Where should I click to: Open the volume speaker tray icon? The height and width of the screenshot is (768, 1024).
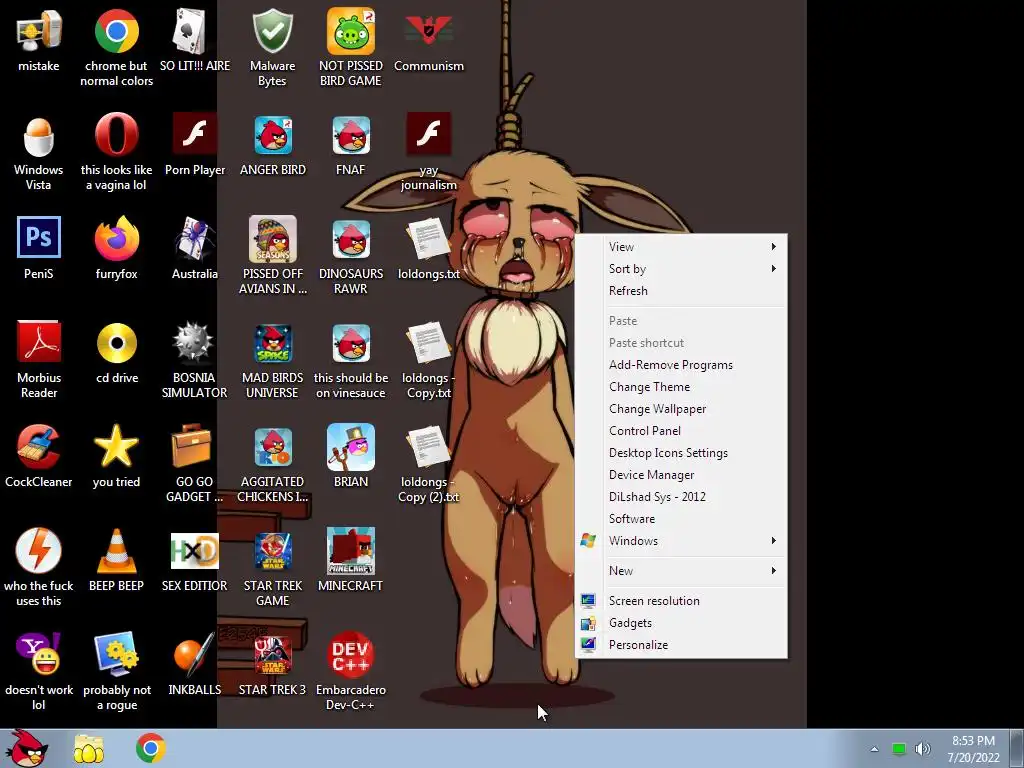[923, 749]
